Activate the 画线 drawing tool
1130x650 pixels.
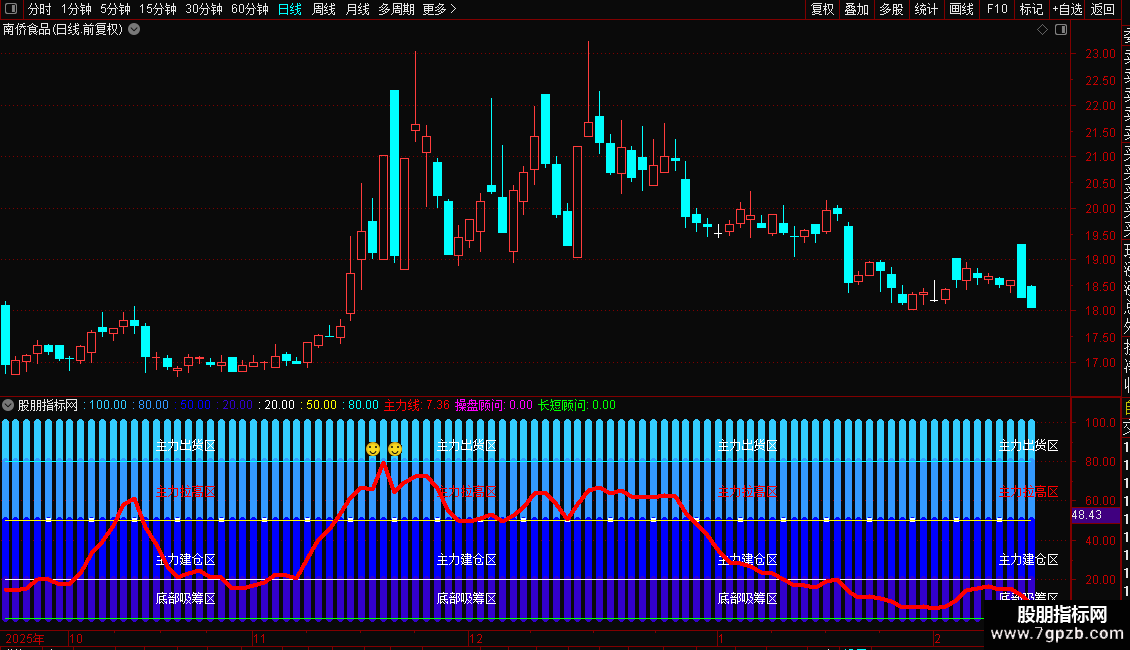coord(961,9)
